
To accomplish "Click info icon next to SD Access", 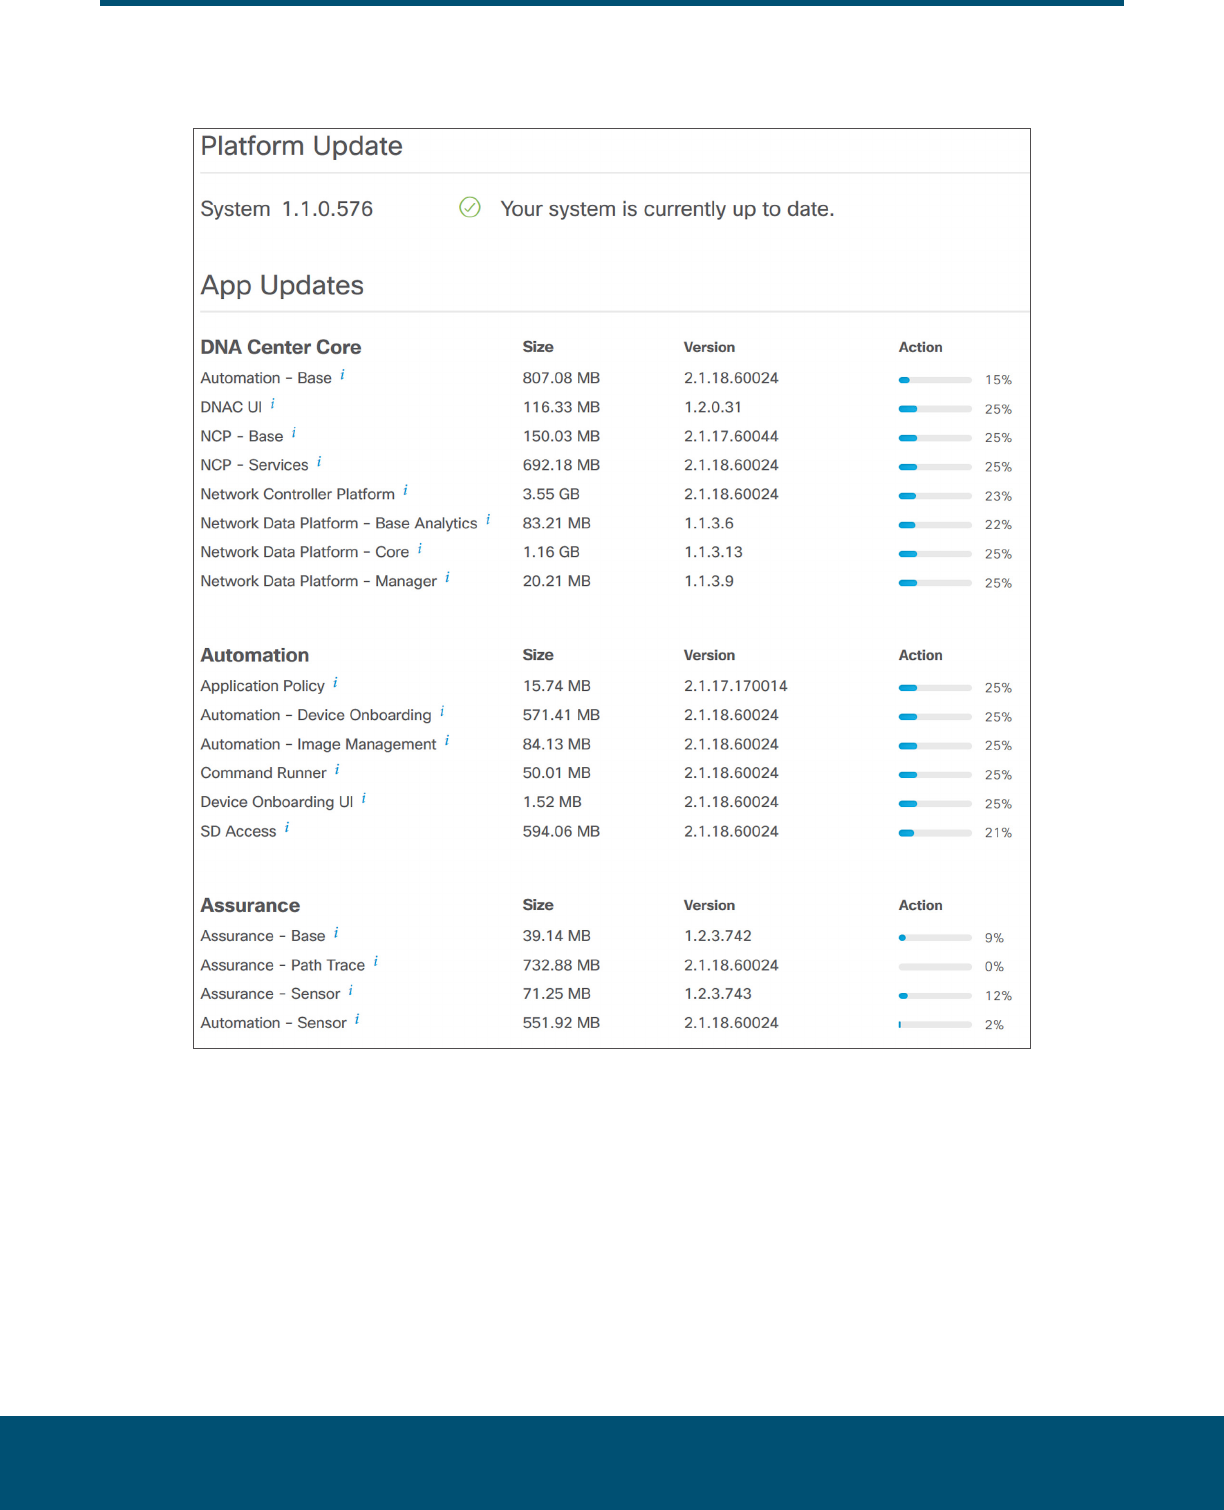I will (287, 828).
